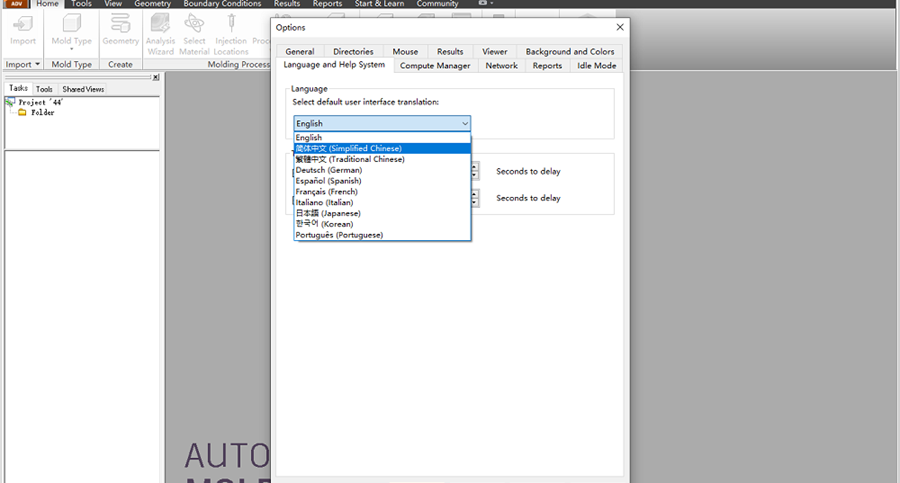Switch to the View ribbon tab
Image resolution: width=900 pixels, height=483 pixels.
(x=113, y=3)
